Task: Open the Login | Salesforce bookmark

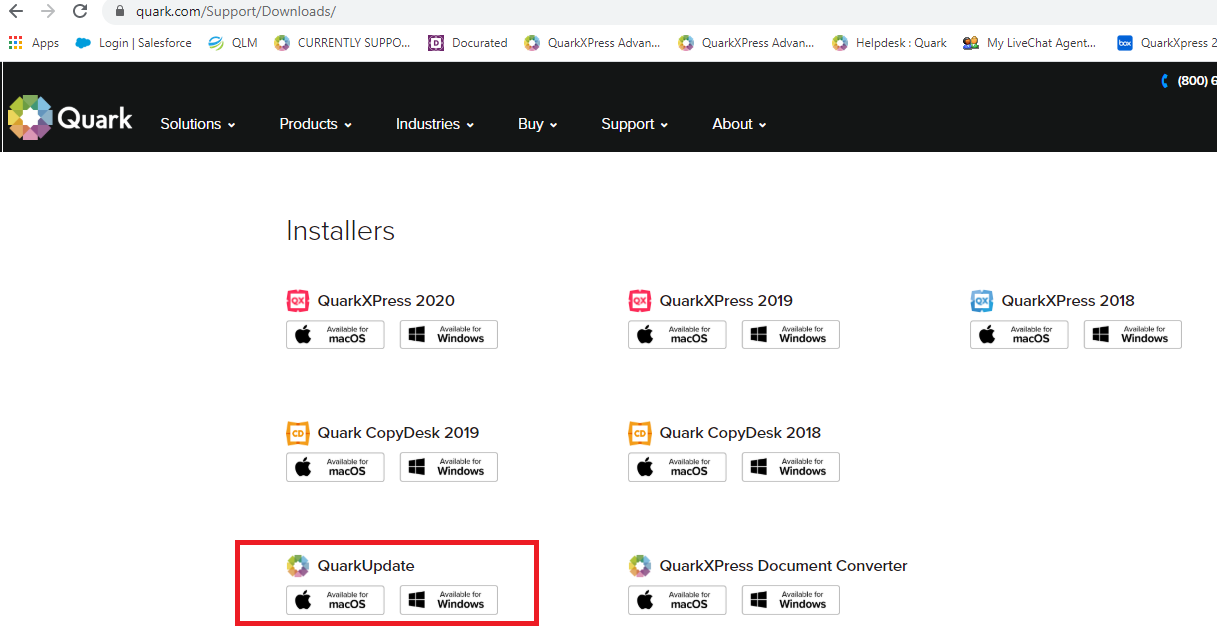Action: 133,43
